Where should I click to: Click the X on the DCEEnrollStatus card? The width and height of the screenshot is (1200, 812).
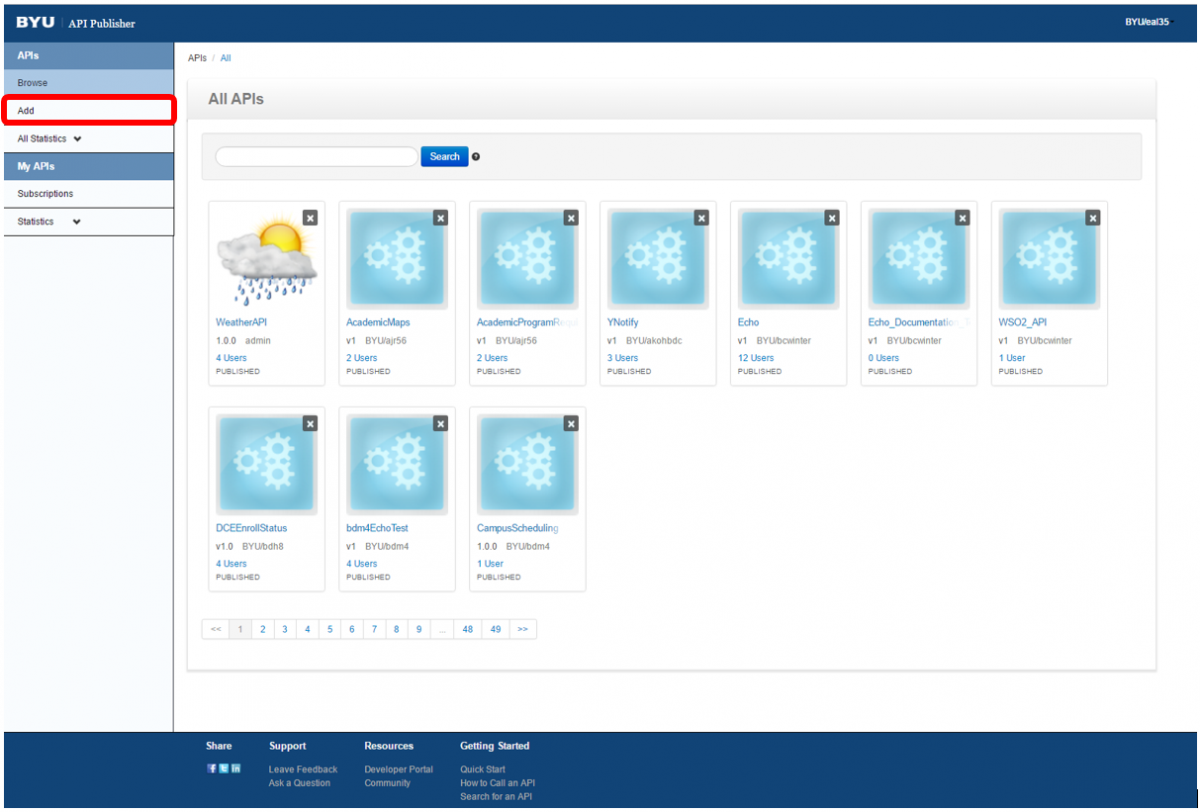point(310,424)
